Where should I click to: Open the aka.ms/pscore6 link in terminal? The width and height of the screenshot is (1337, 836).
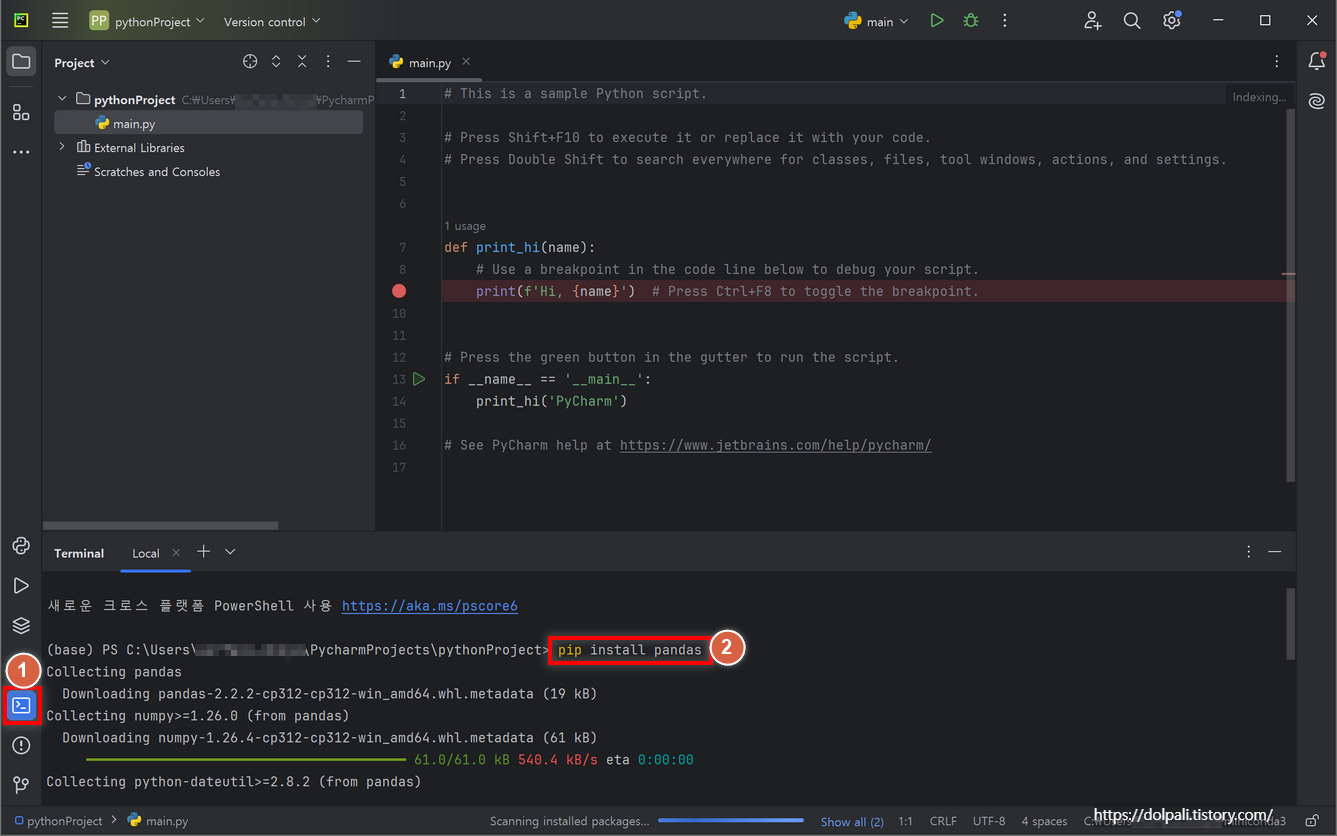click(430, 606)
